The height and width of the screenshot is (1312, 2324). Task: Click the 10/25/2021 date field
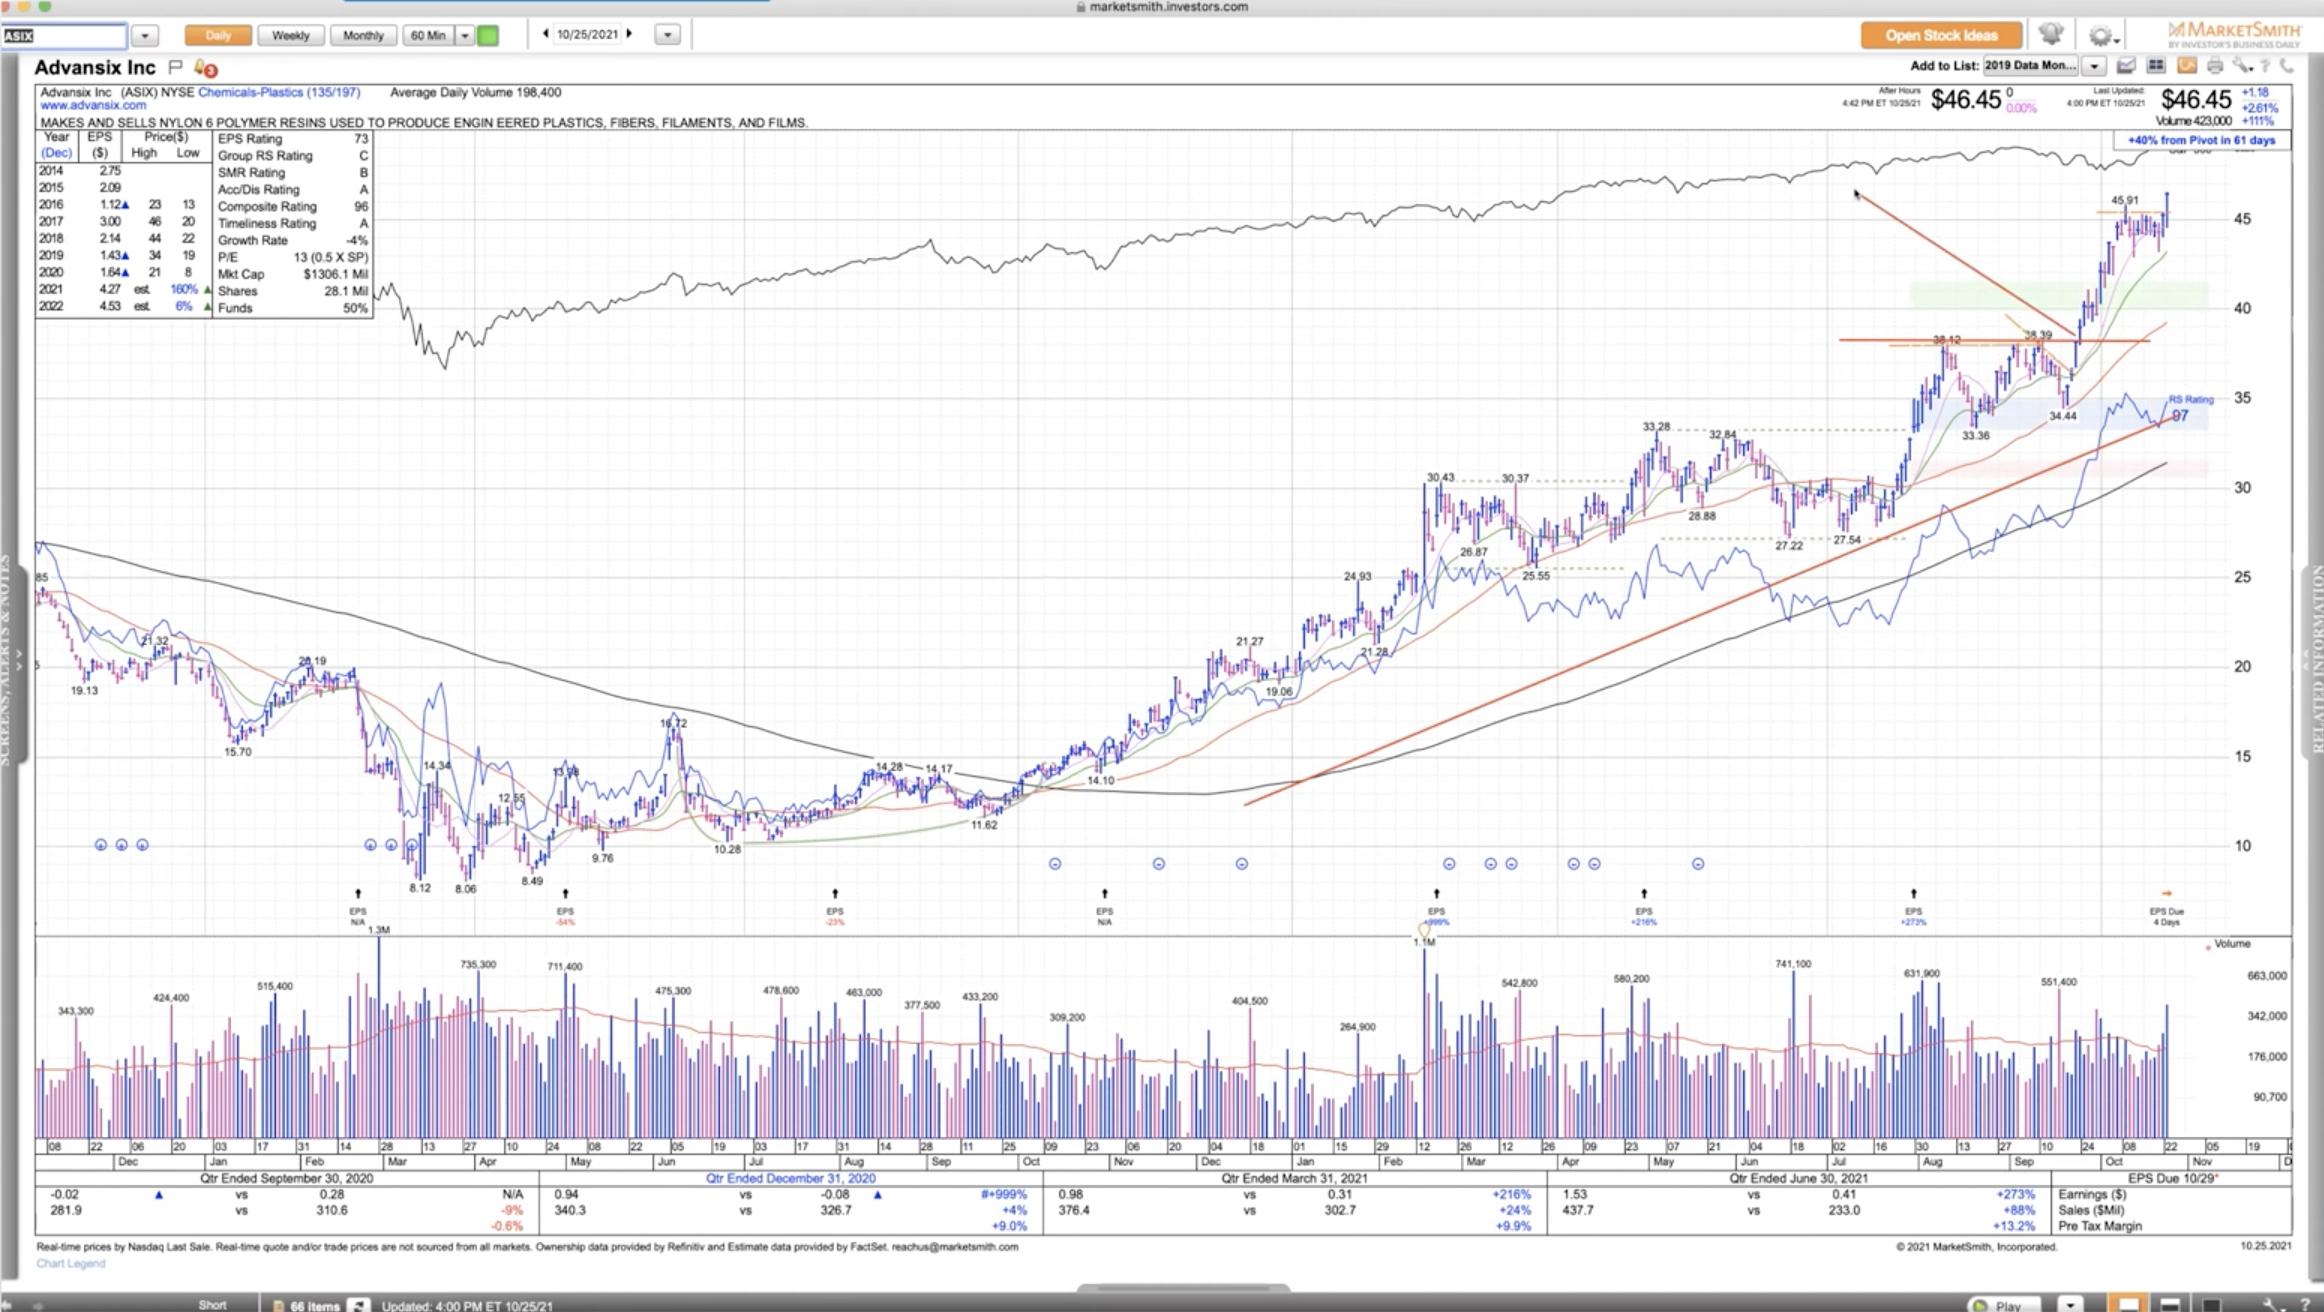(587, 34)
